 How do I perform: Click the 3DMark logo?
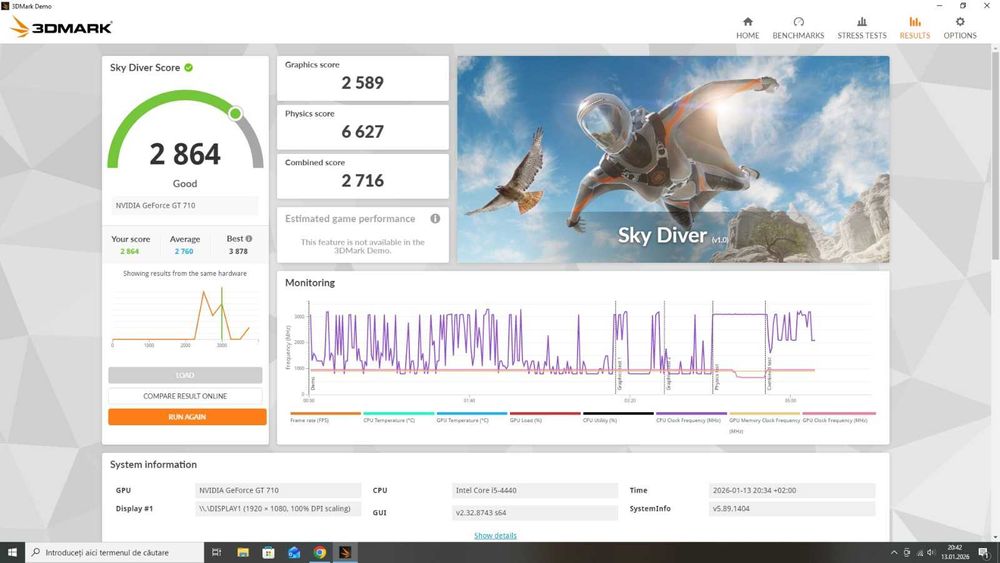pyautogui.click(x=62, y=27)
